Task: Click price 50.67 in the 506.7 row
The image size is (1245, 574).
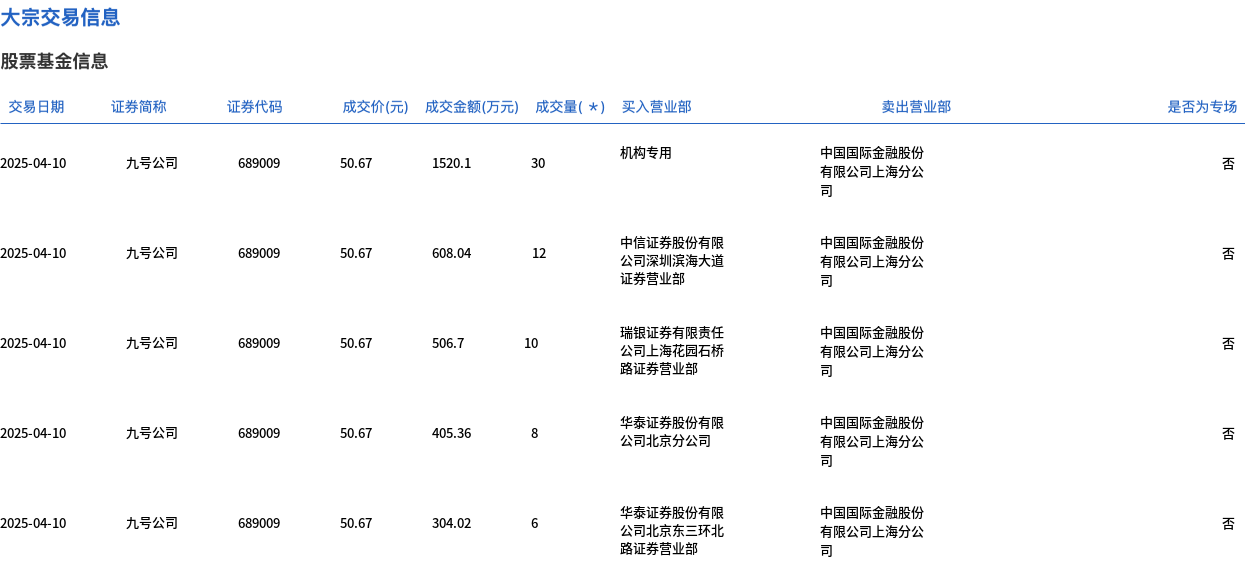Action: pyautogui.click(x=356, y=343)
